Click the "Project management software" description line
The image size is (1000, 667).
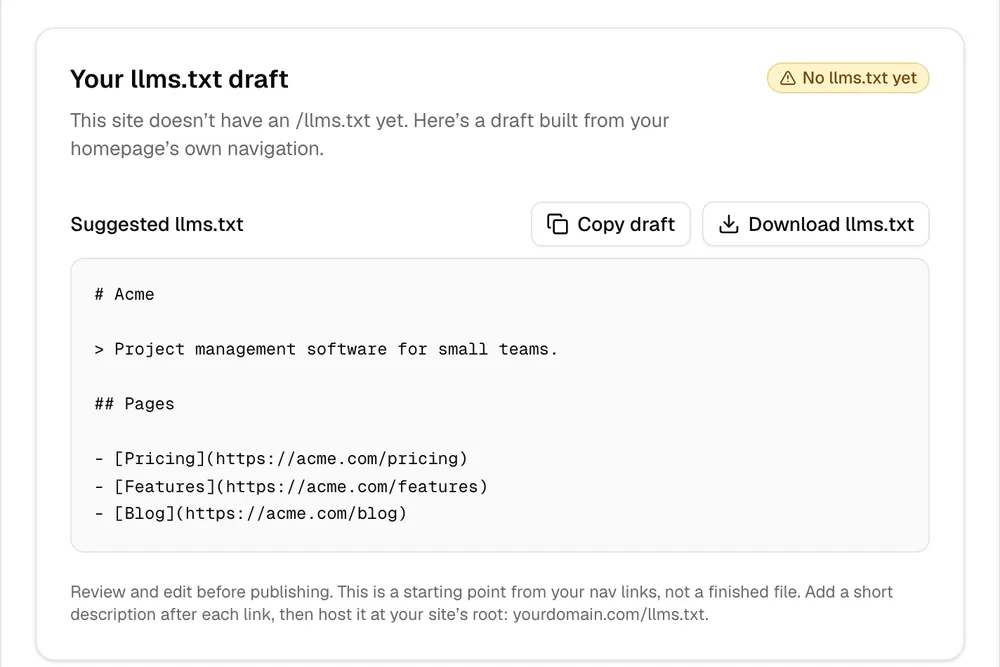pyautogui.click(x=326, y=349)
